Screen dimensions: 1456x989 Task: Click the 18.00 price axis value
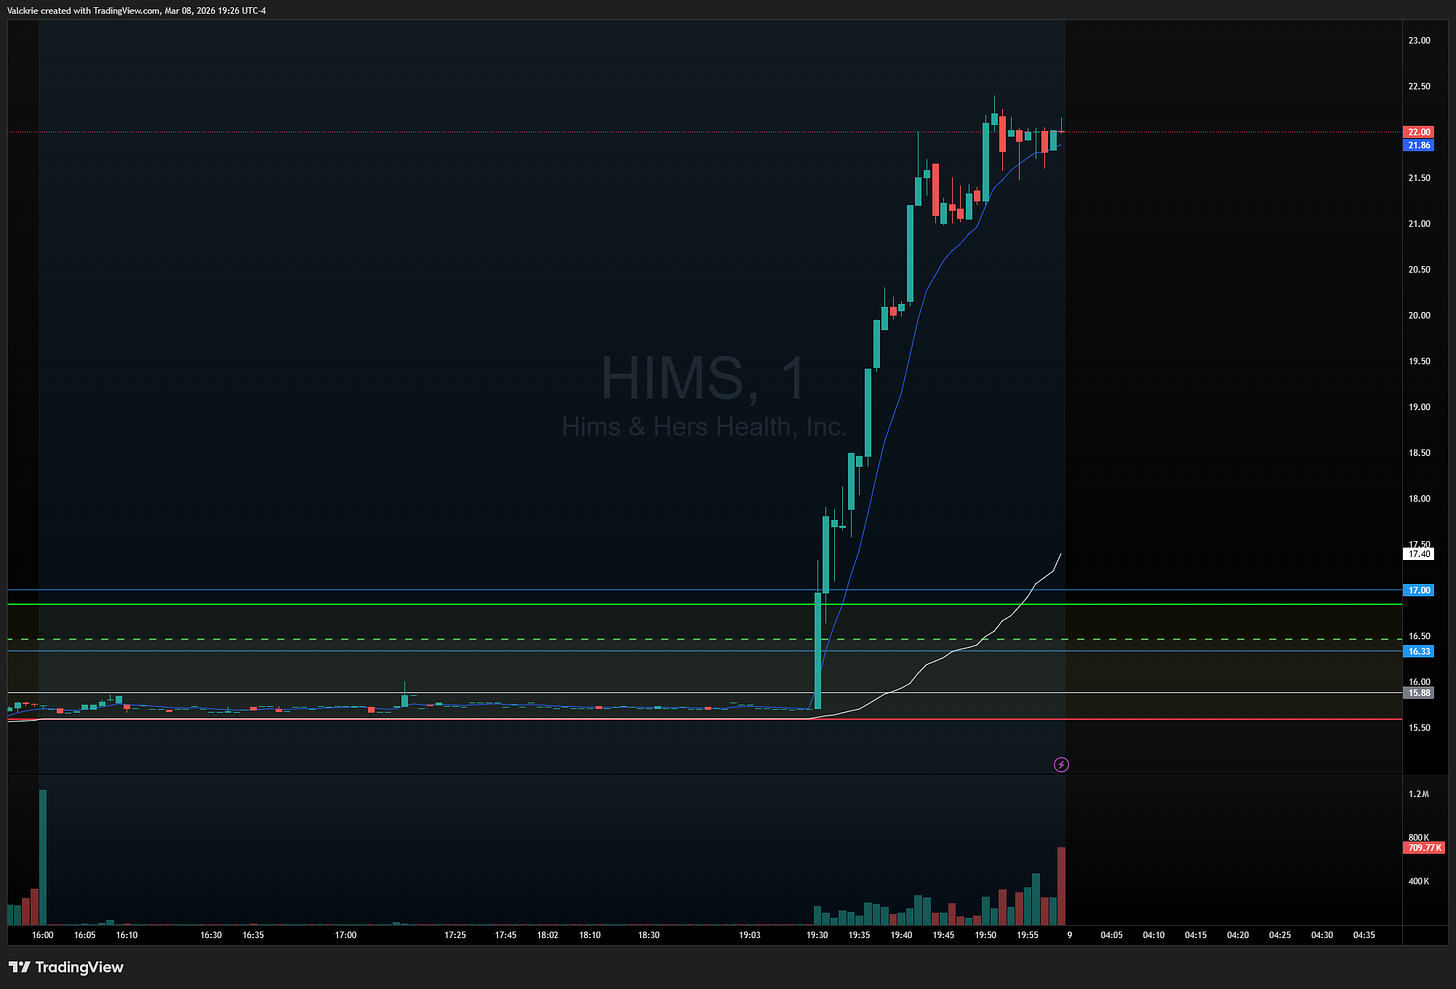point(1419,499)
